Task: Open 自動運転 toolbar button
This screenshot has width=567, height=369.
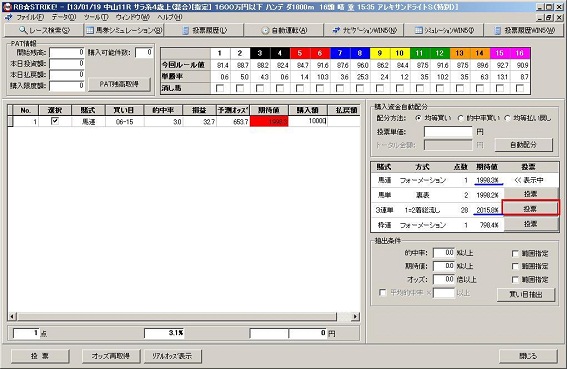Action: [285, 30]
